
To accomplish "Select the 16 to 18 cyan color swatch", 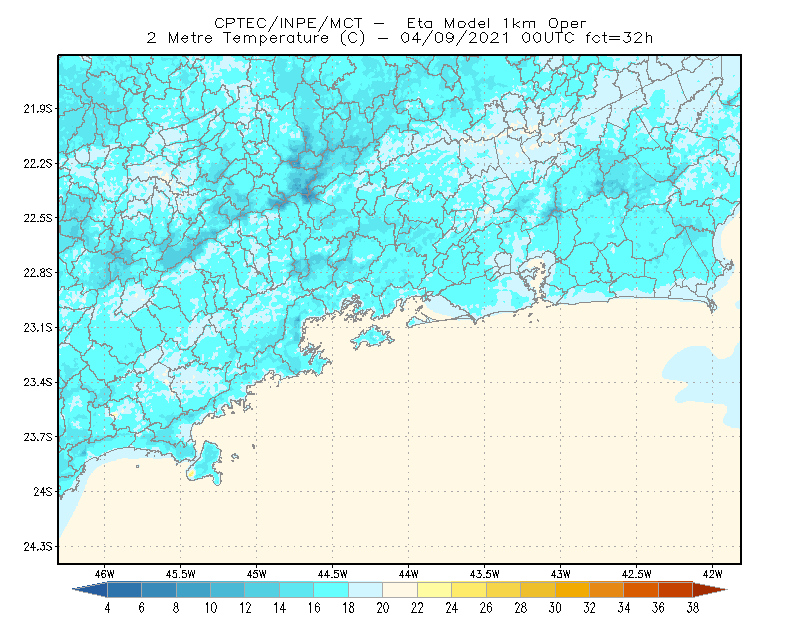I will coord(331,590).
